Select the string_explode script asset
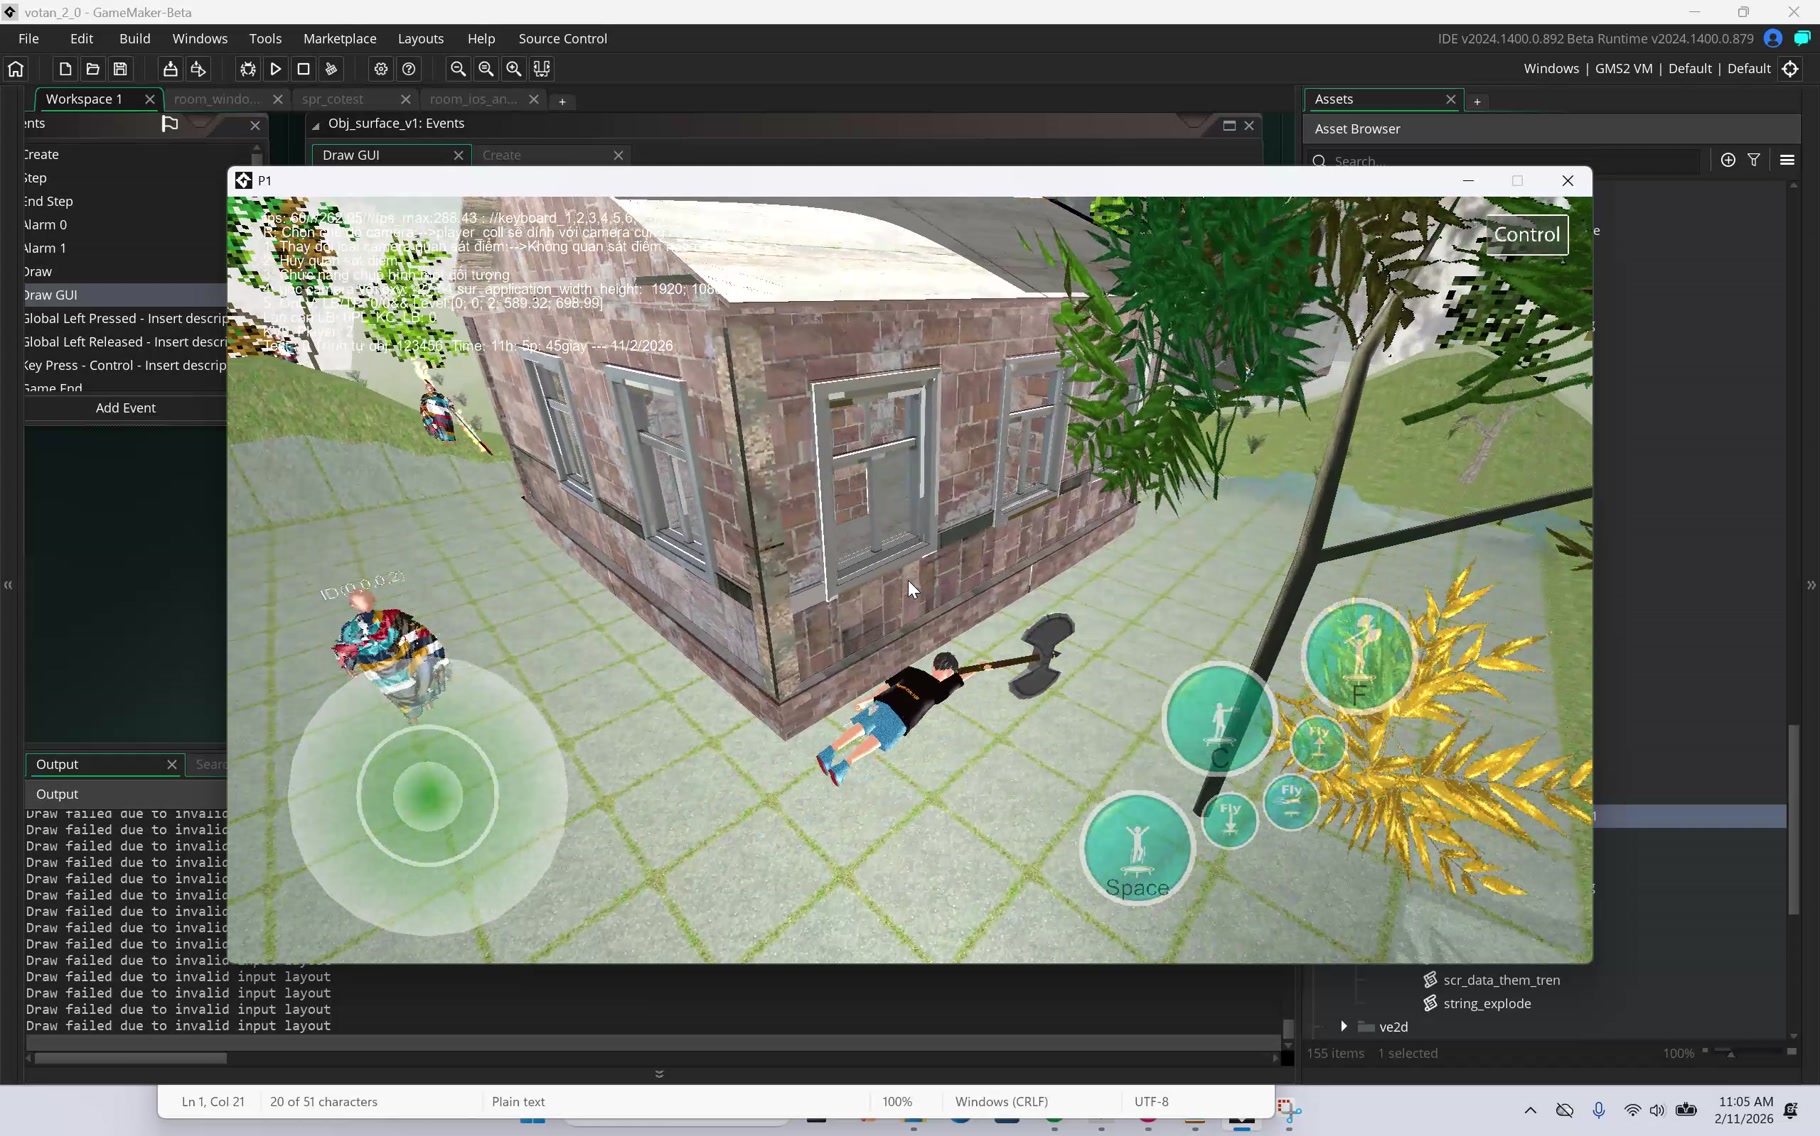Image resolution: width=1820 pixels, height=1136 pixels. click(1486, 1004)
